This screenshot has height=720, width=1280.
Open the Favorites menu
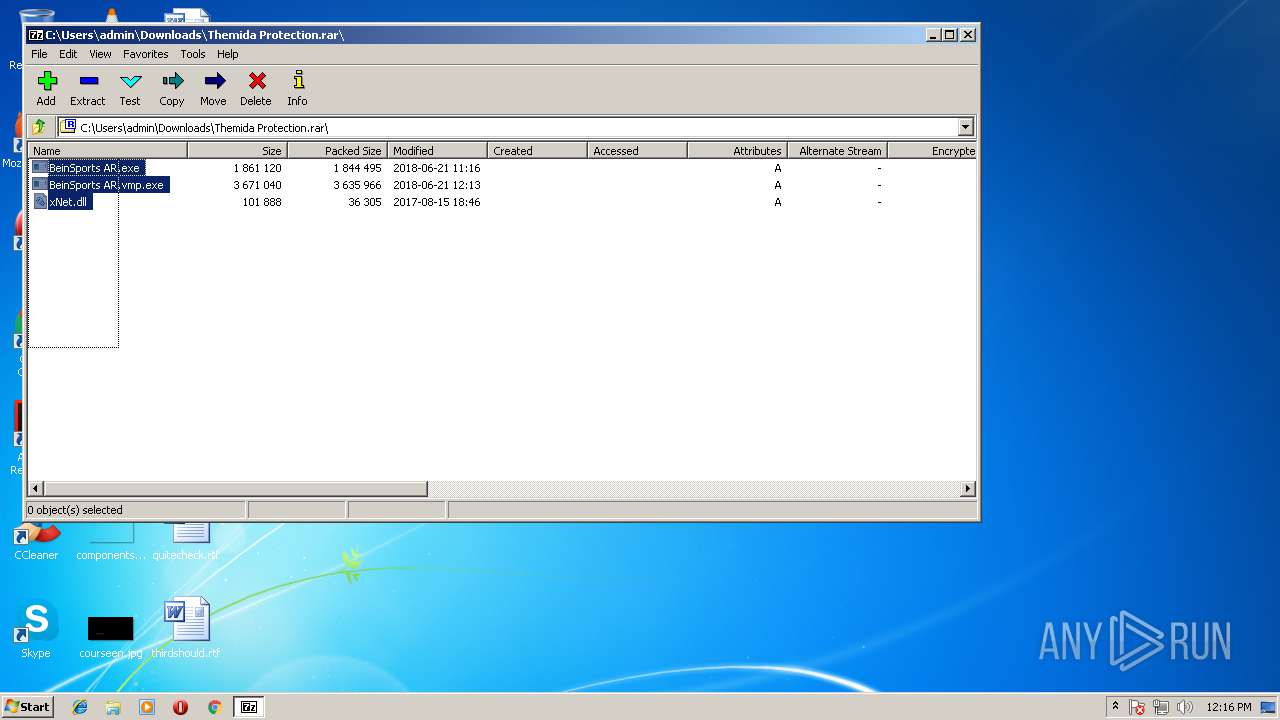(x=146, y=54)
